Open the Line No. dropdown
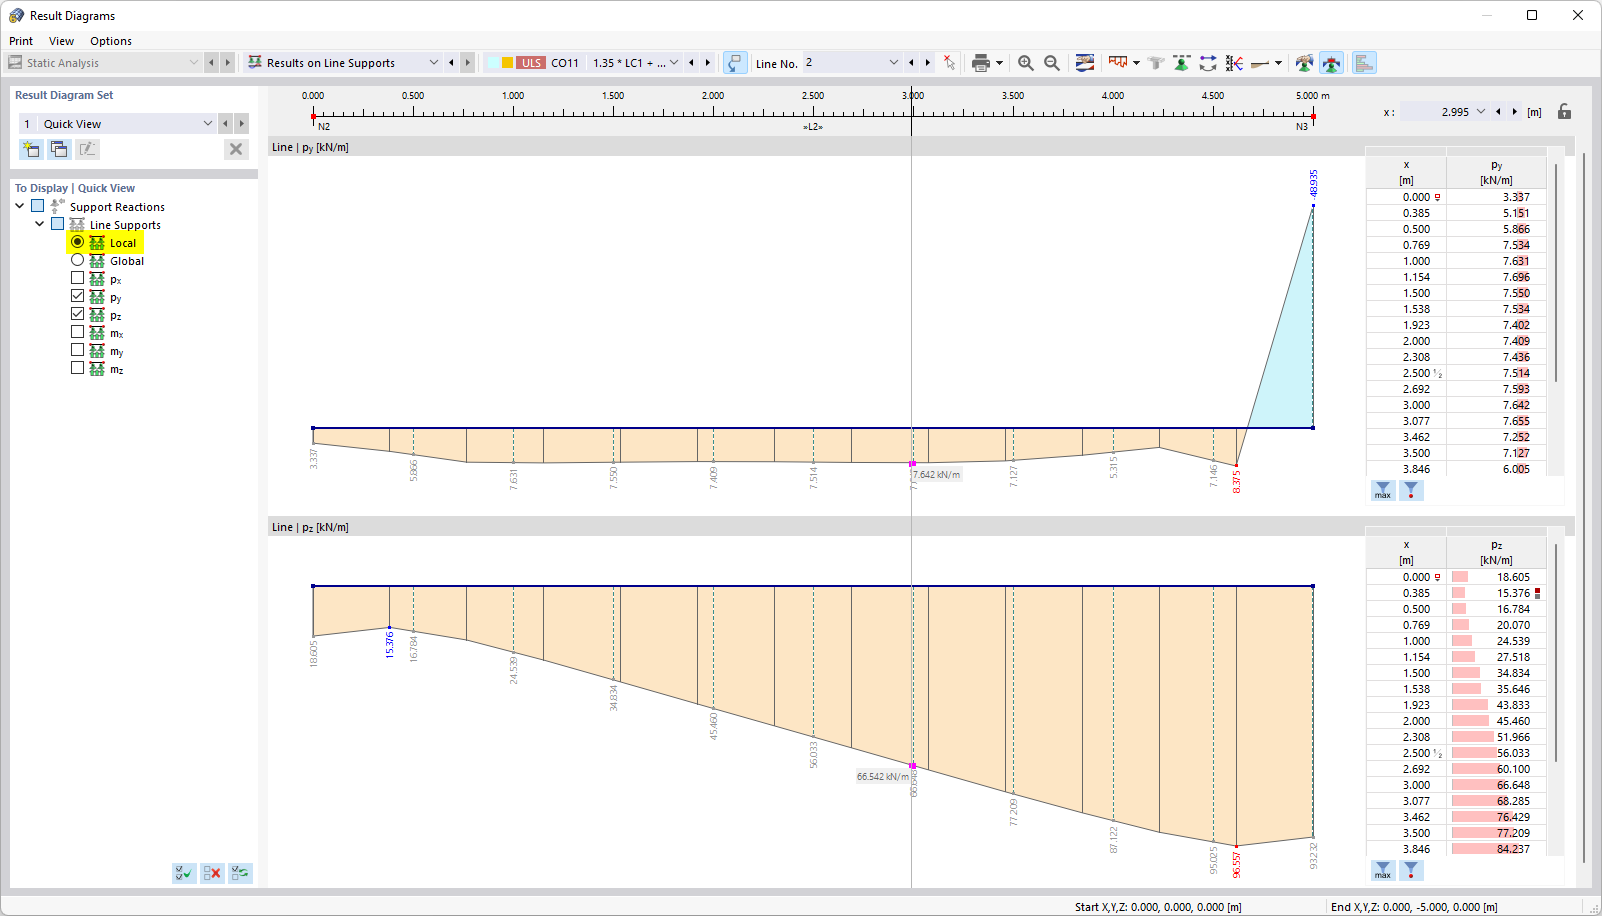 (x=893, y=62)
